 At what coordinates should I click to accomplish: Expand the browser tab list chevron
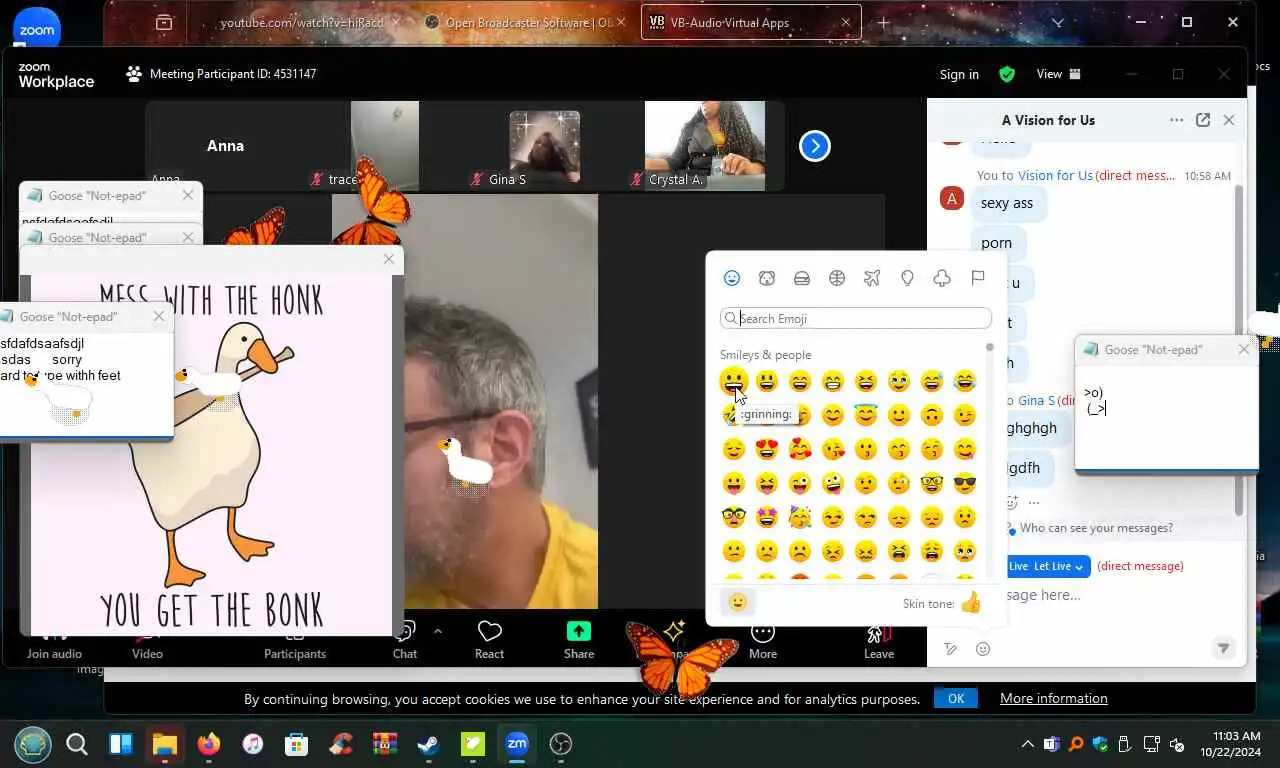pyautogui.click(x=1058, y=22)
